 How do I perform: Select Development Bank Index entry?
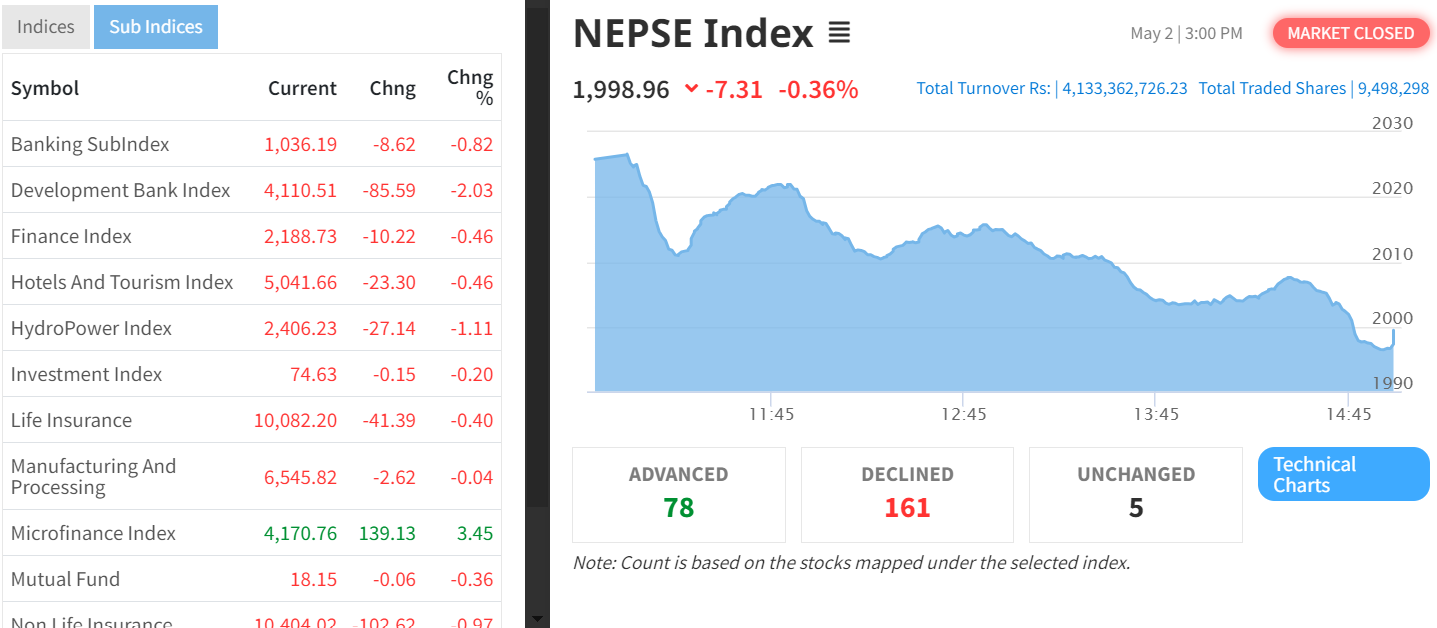pyautogui.click(x=120, y=190)
